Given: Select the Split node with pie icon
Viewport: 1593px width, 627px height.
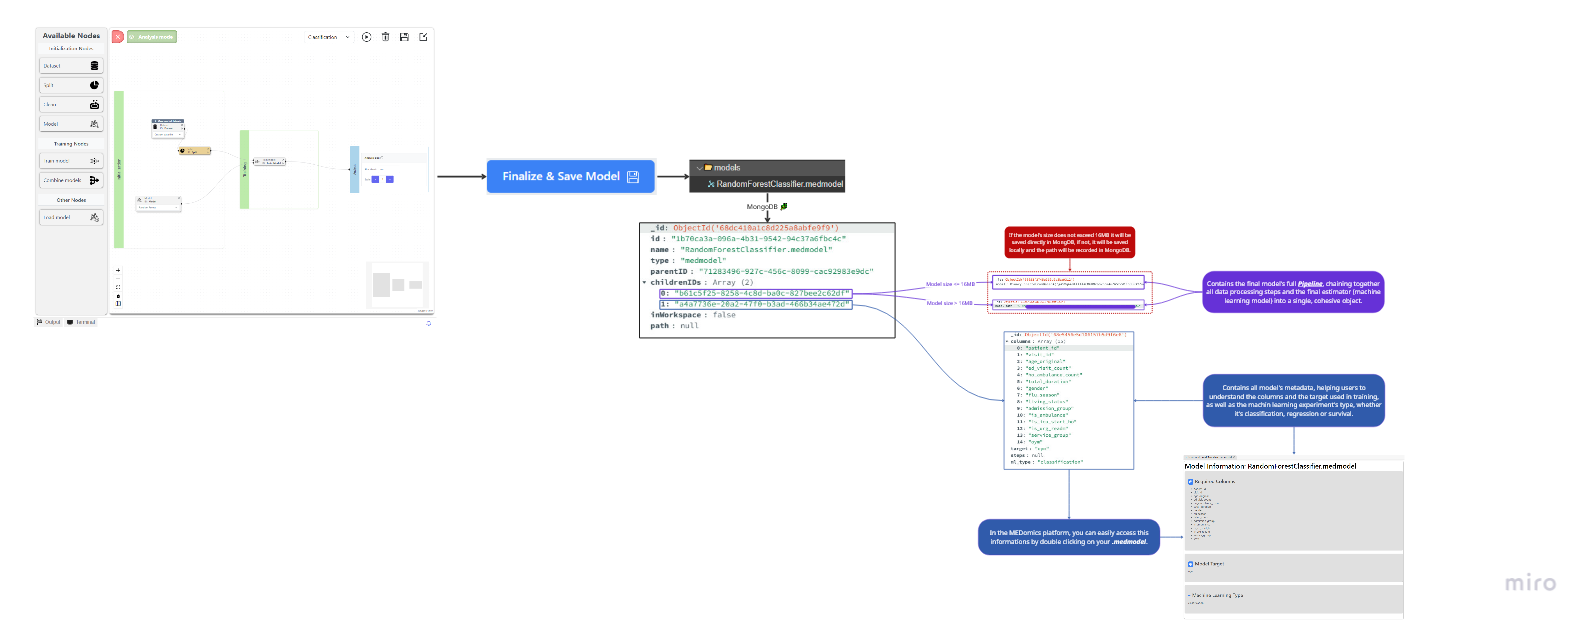Looking at the screenshot, I should tap(71, 85).
